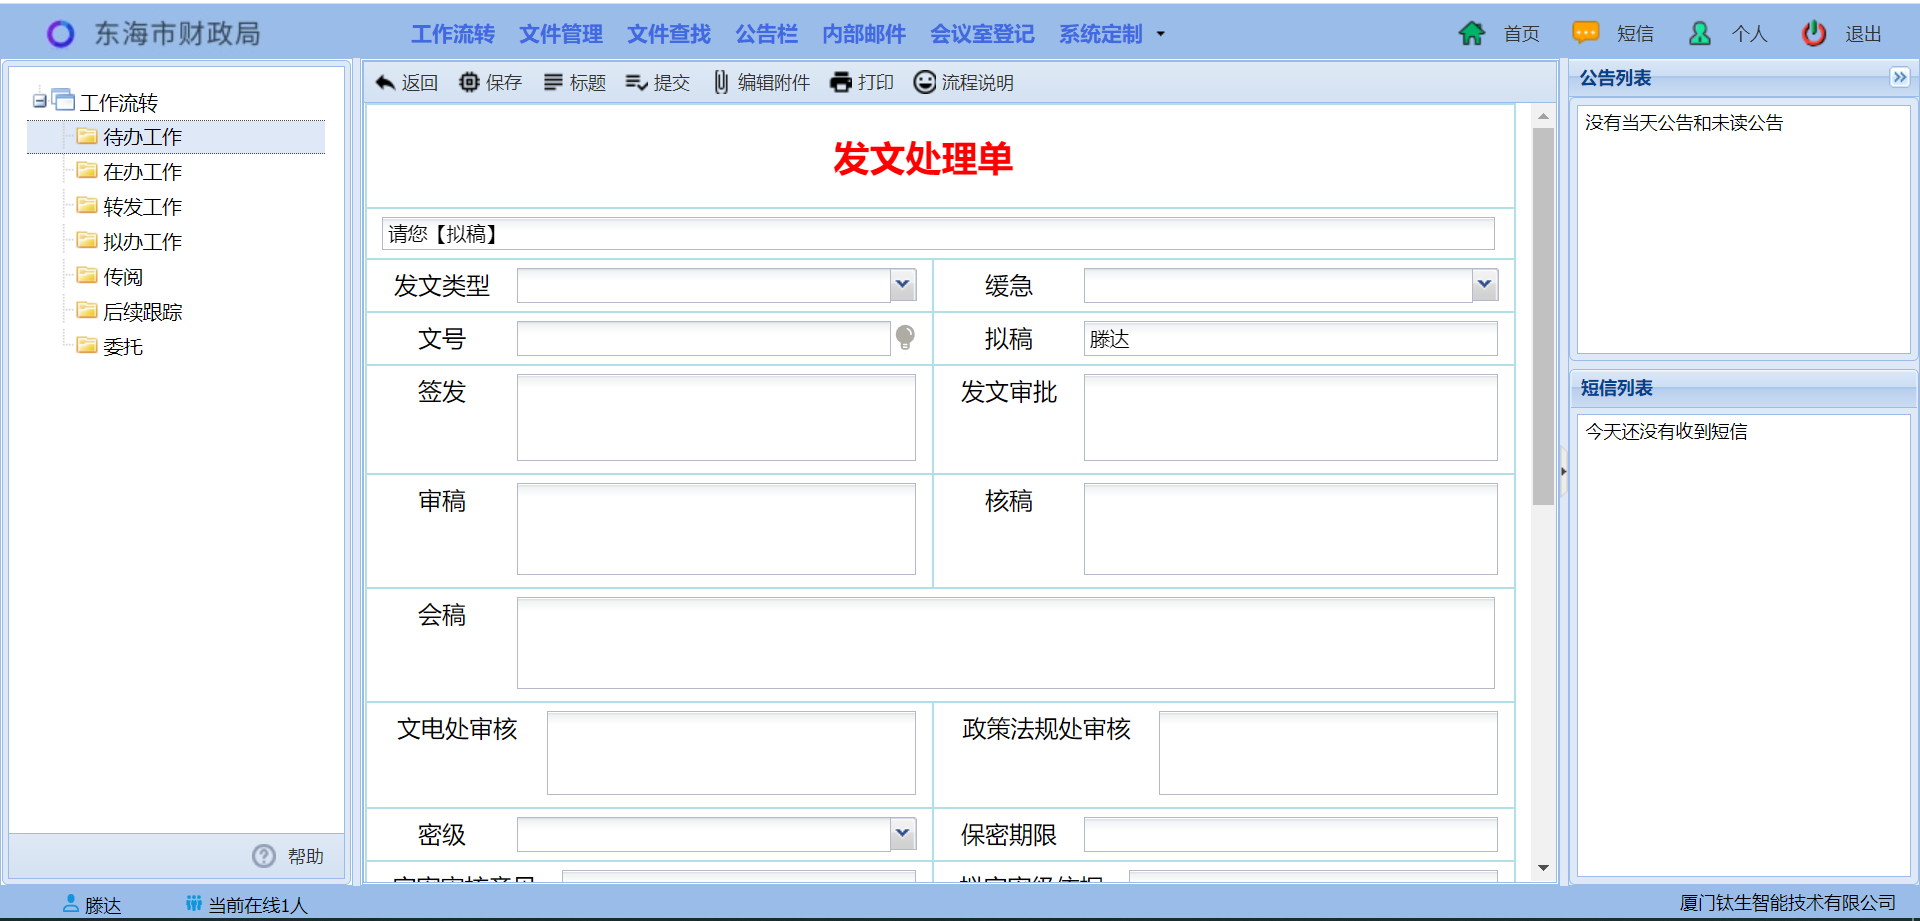Click the 文电处审核 text area
Viewport: 1920px width, 921px height.
731,753
